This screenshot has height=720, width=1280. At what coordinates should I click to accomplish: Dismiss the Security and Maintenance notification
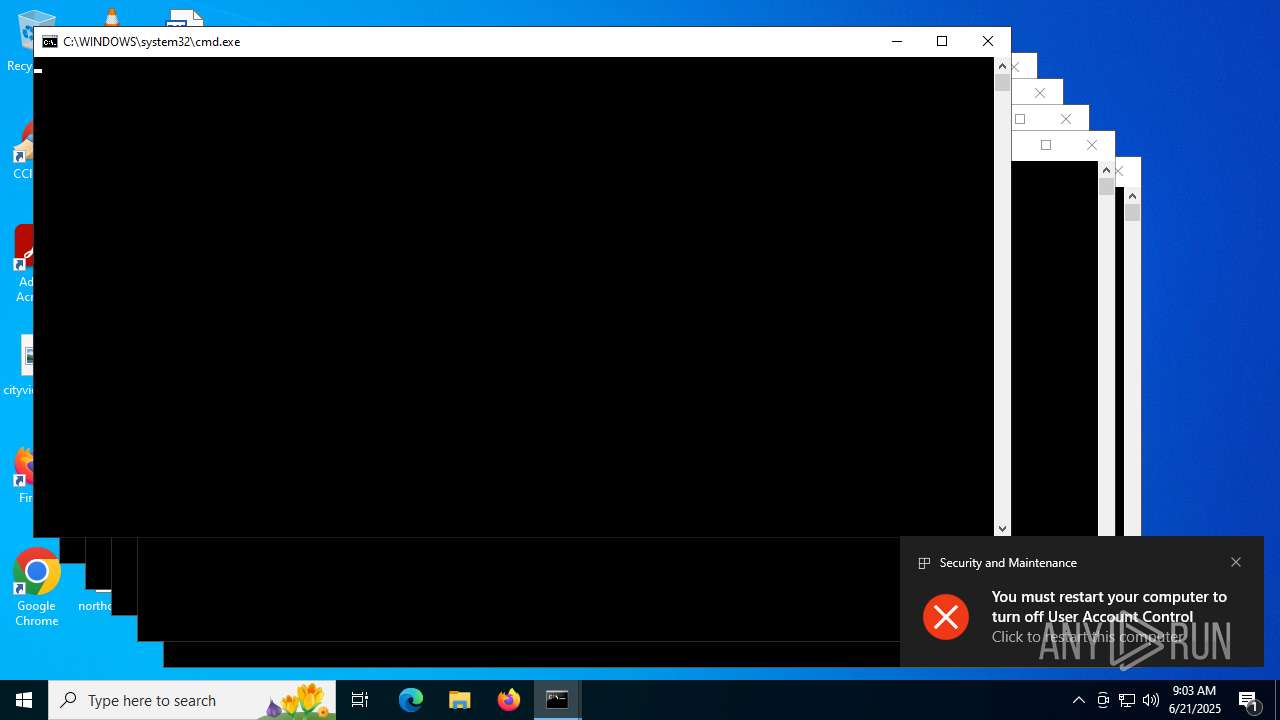(x=1236, y=562)
